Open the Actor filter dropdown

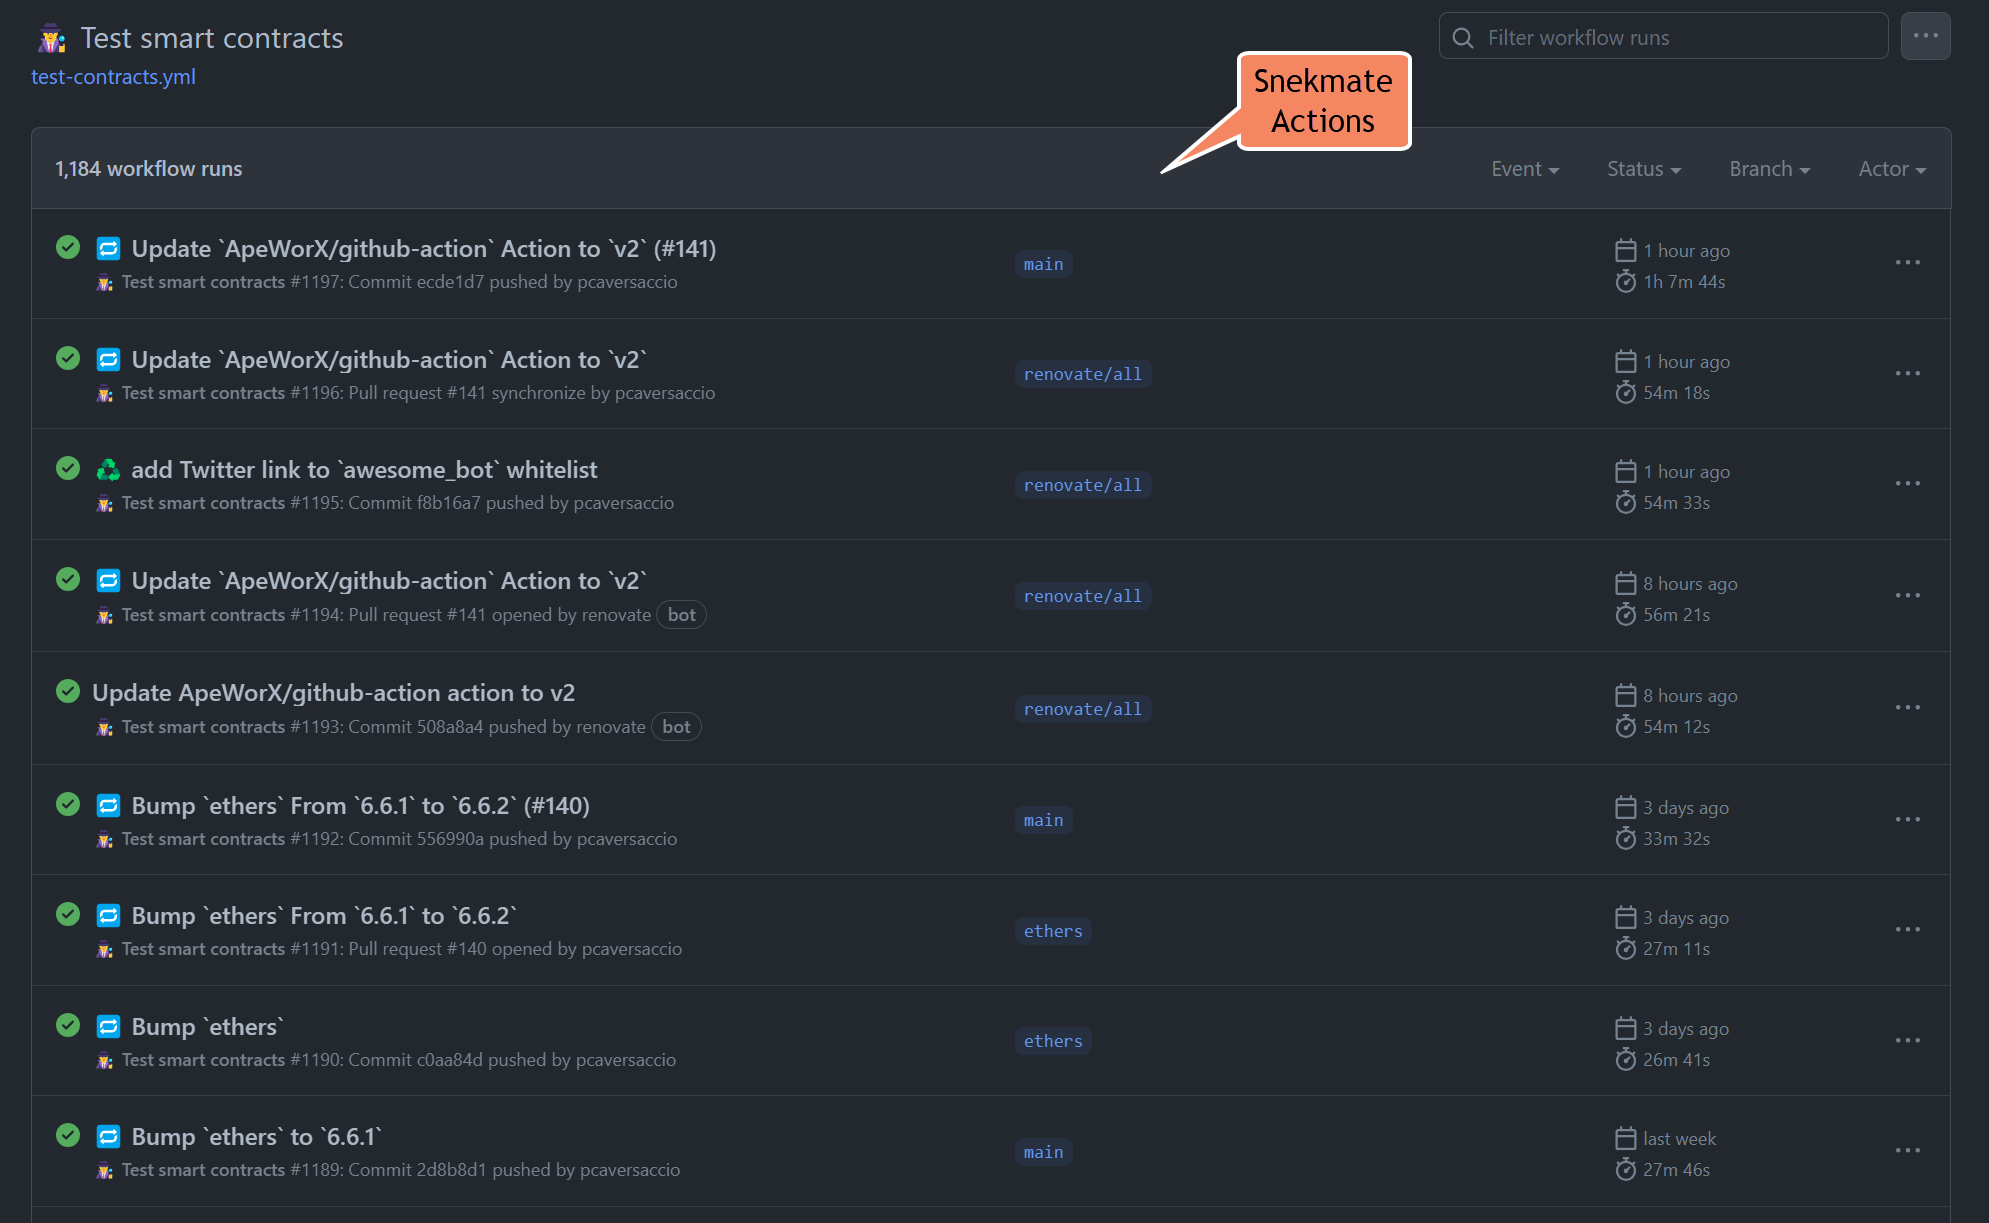1890,168
